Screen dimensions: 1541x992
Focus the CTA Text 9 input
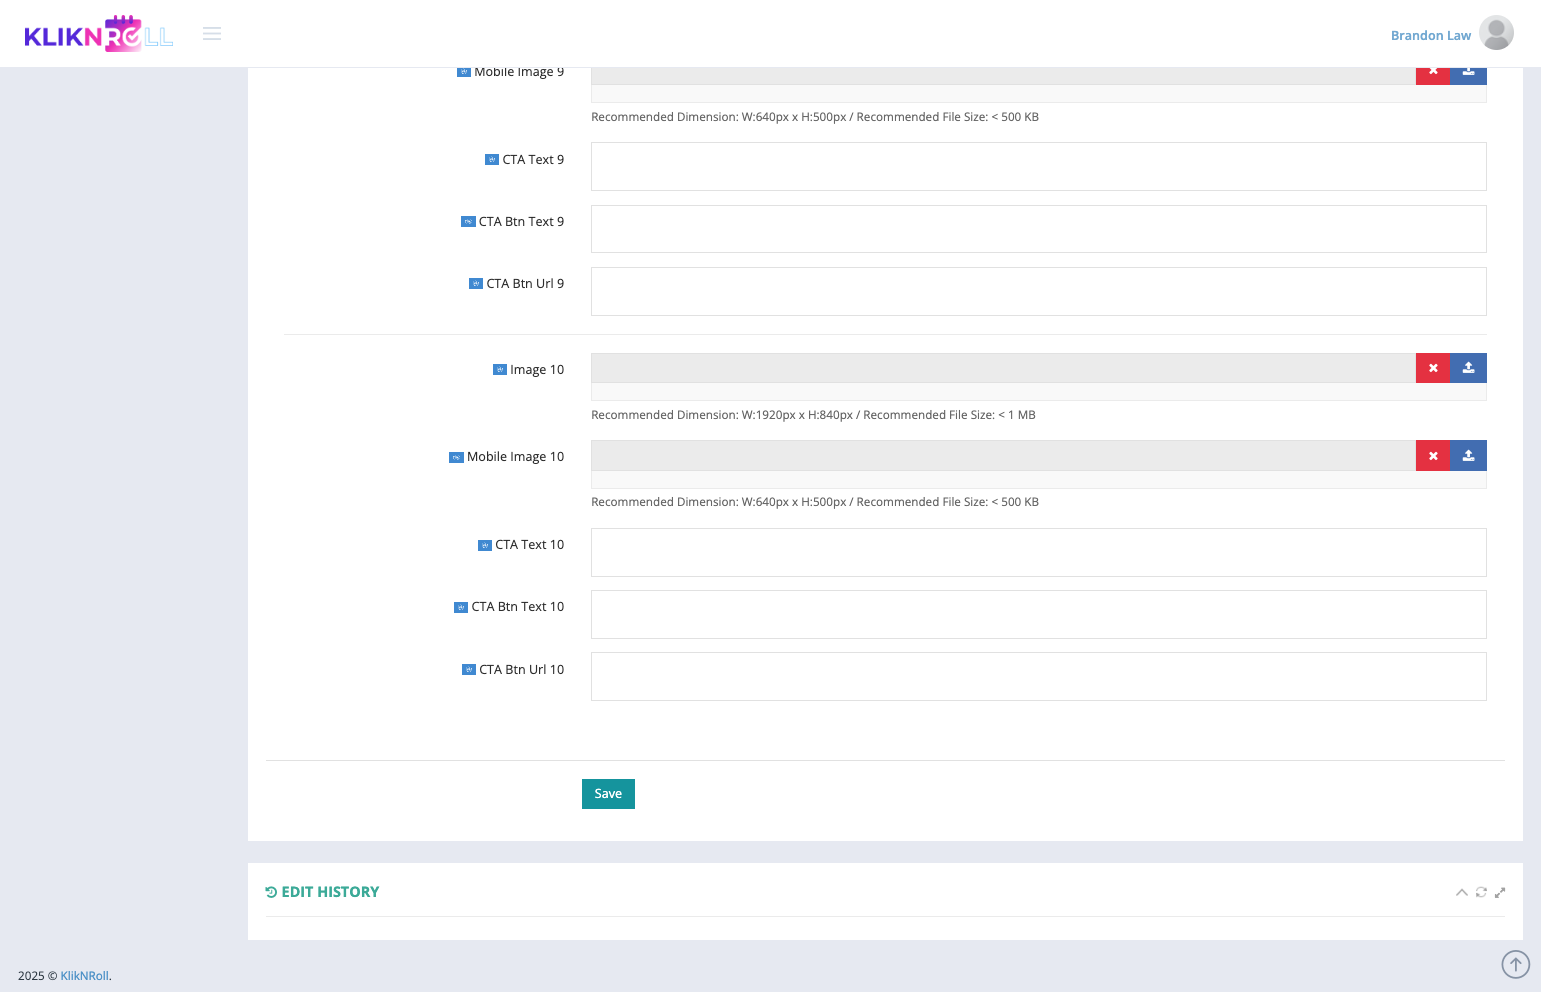1039,166
